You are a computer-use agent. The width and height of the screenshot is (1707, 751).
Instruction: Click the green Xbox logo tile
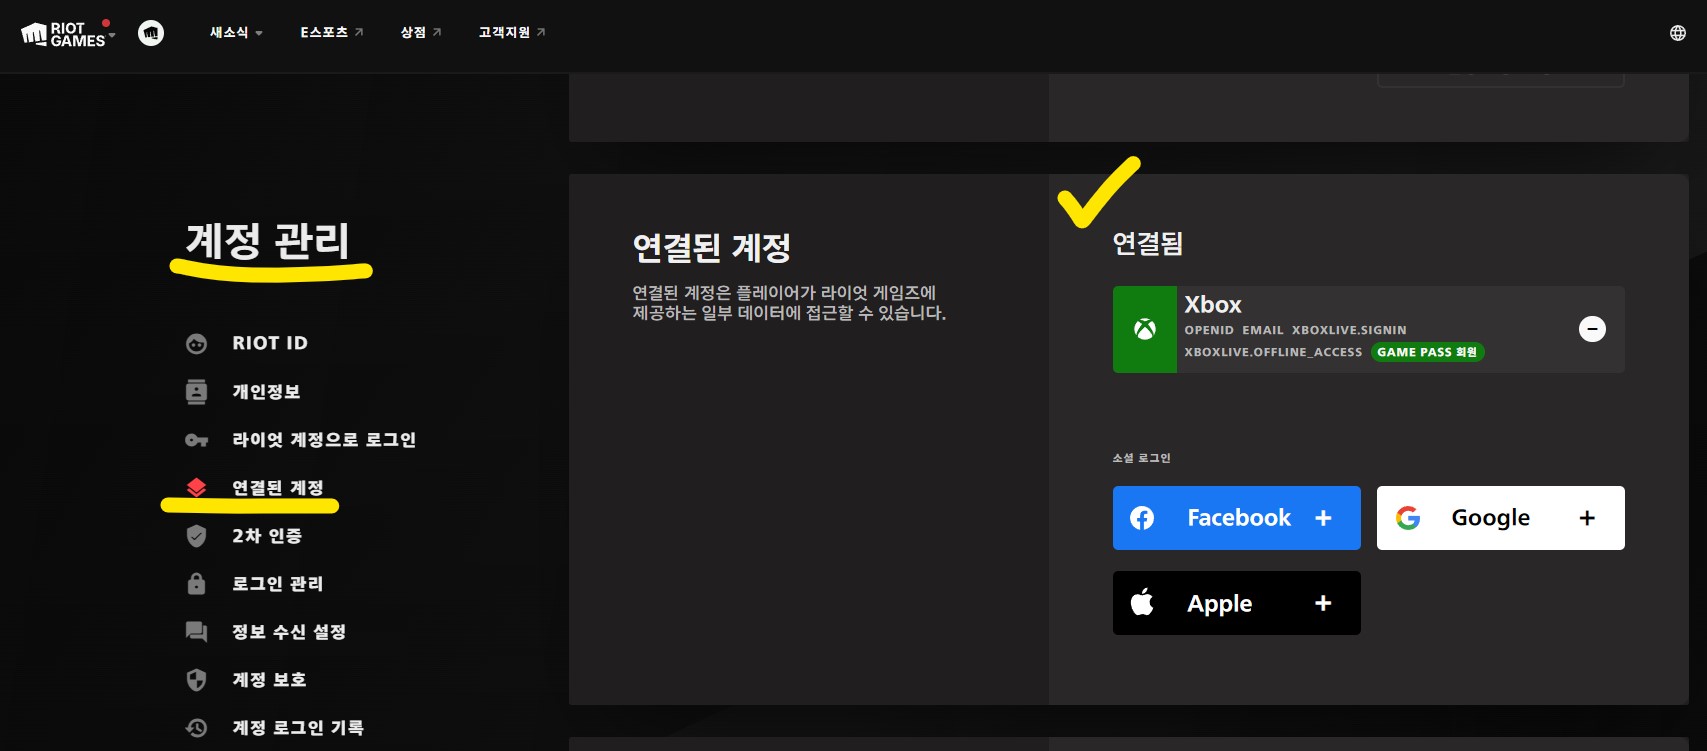point(1145,330)
